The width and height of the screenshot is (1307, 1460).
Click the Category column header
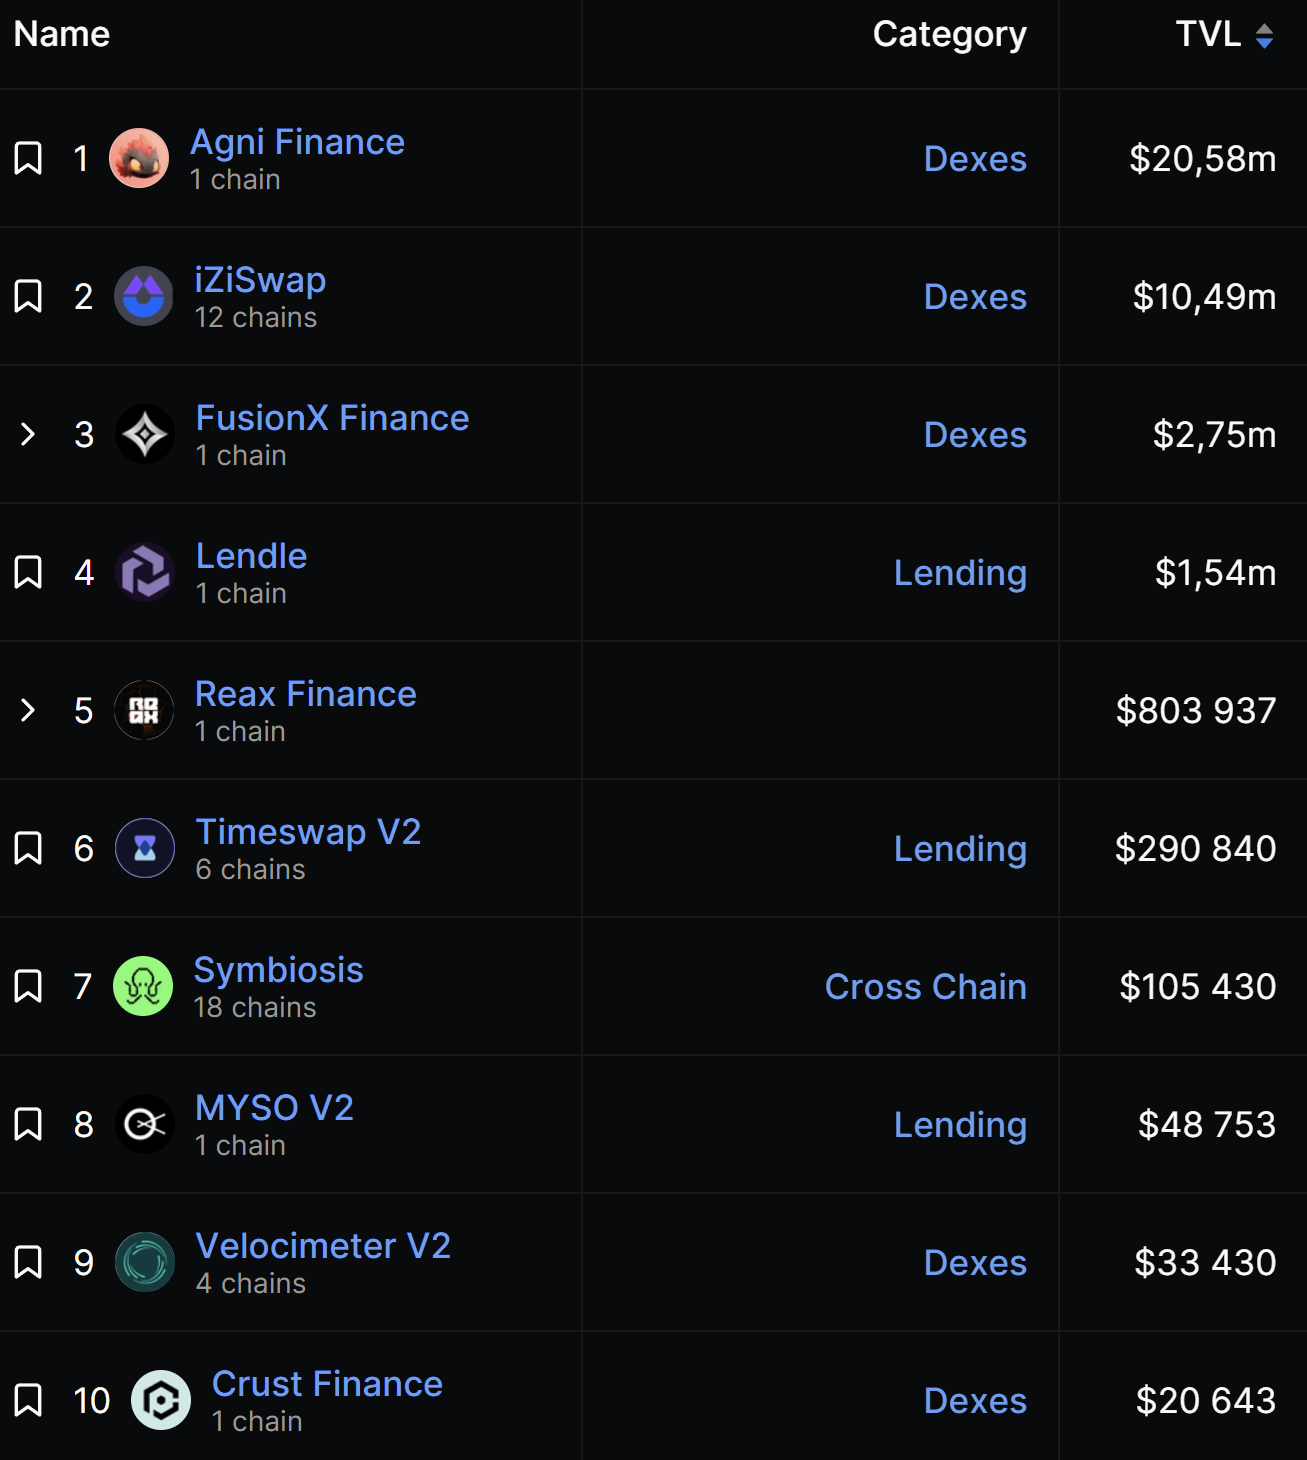(949, 34)
